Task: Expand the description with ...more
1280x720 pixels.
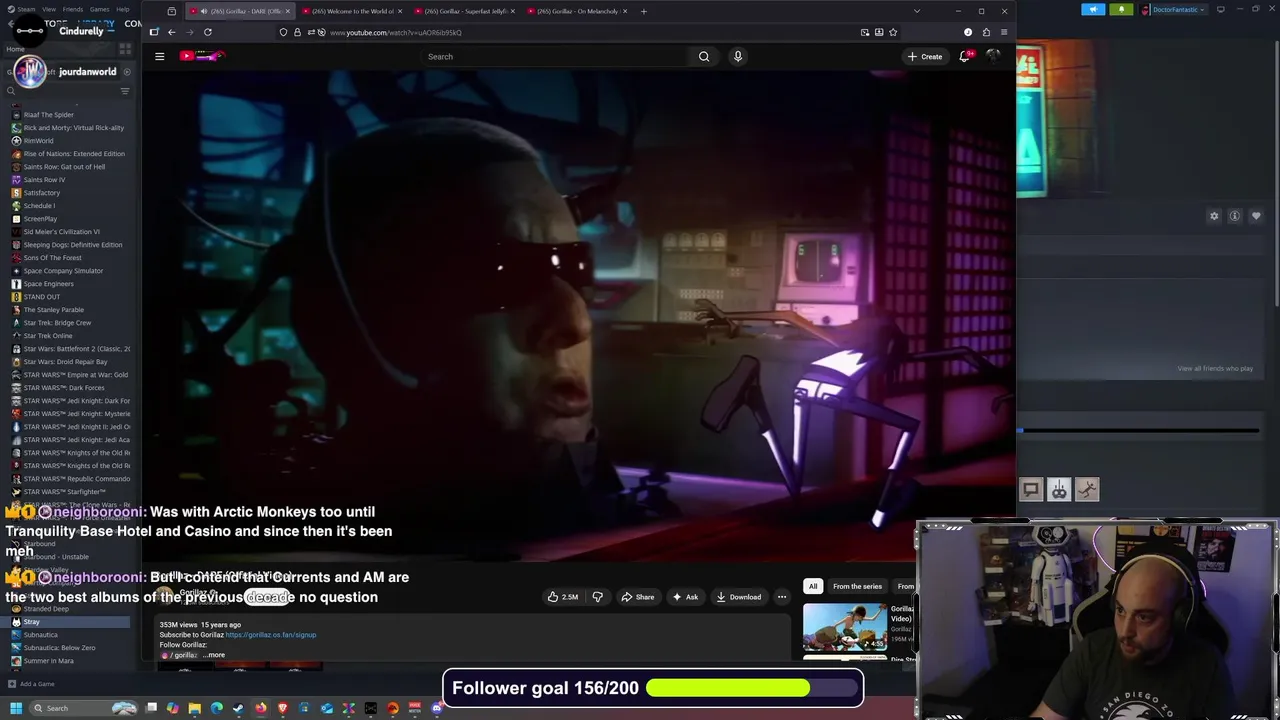Action: (213, 655)
